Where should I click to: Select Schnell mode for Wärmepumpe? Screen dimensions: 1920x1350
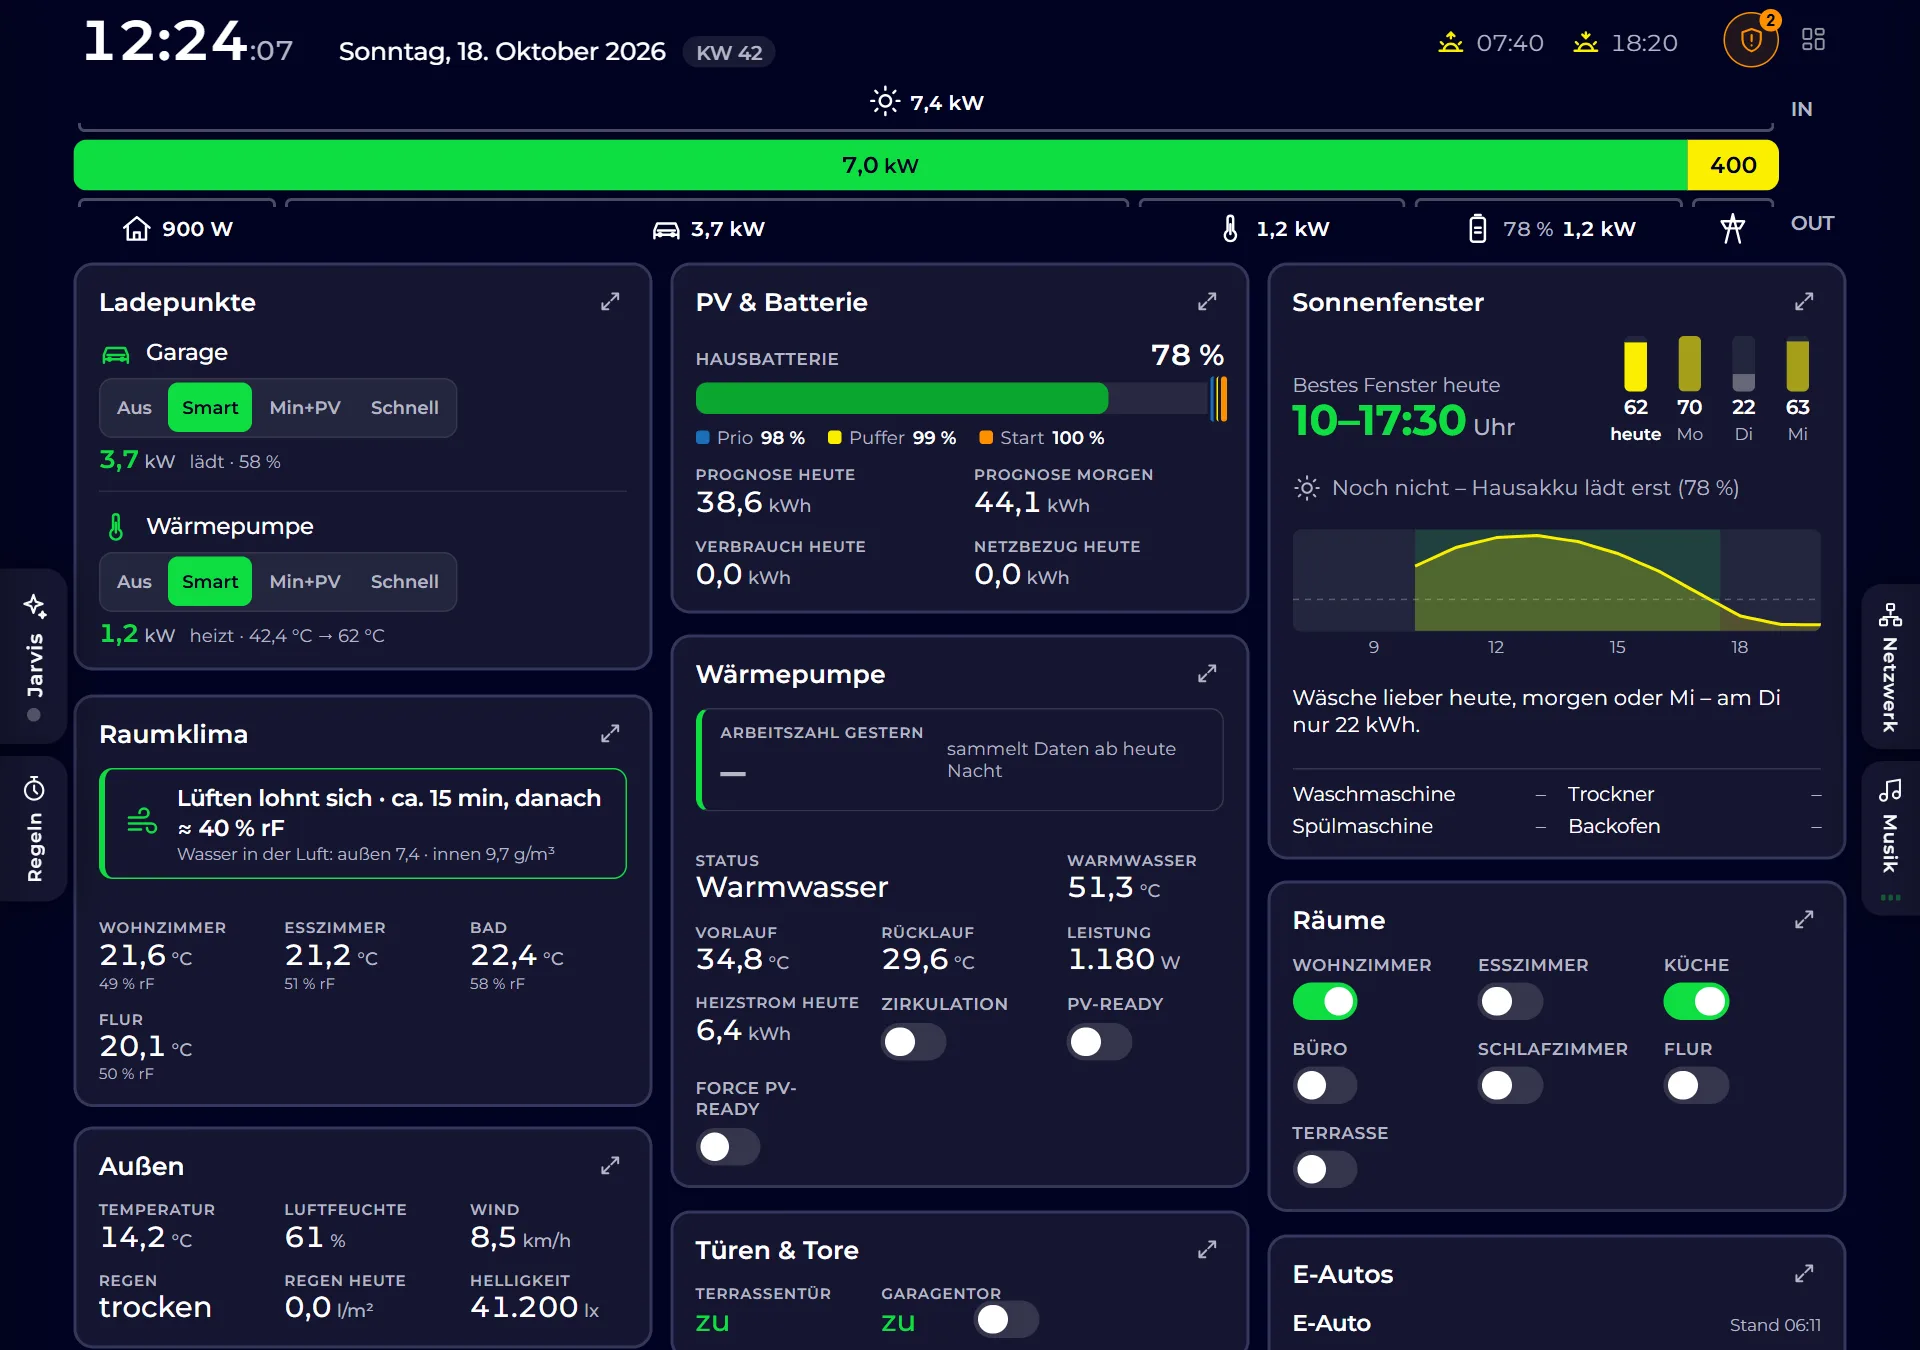coord(405,582)
